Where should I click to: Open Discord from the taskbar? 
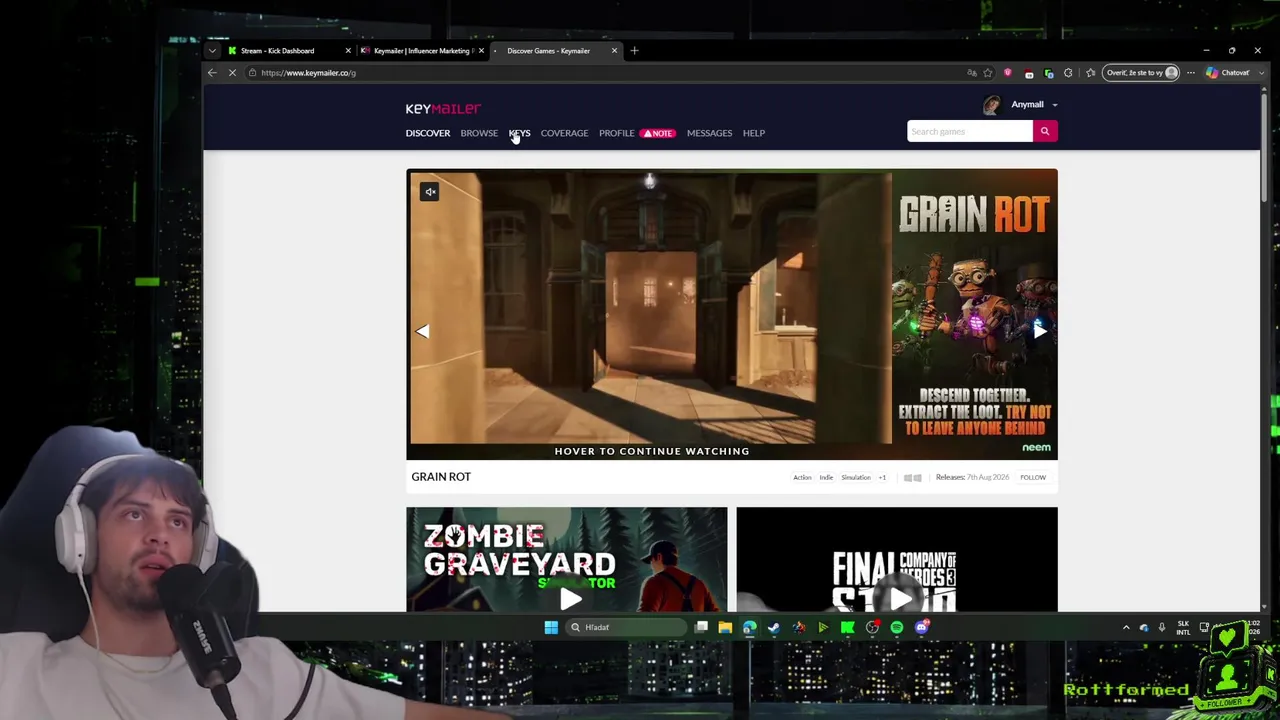(922, 628)
